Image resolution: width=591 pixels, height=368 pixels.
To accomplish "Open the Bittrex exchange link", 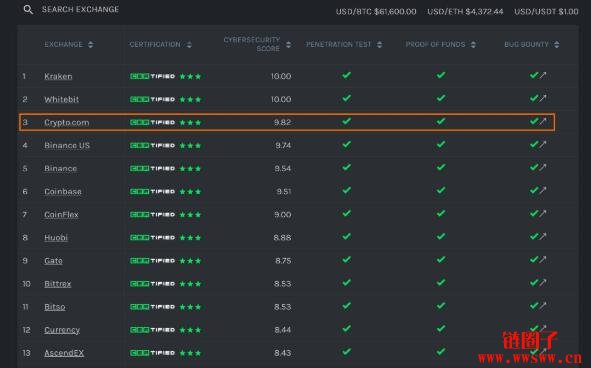I will coord(57,284).
